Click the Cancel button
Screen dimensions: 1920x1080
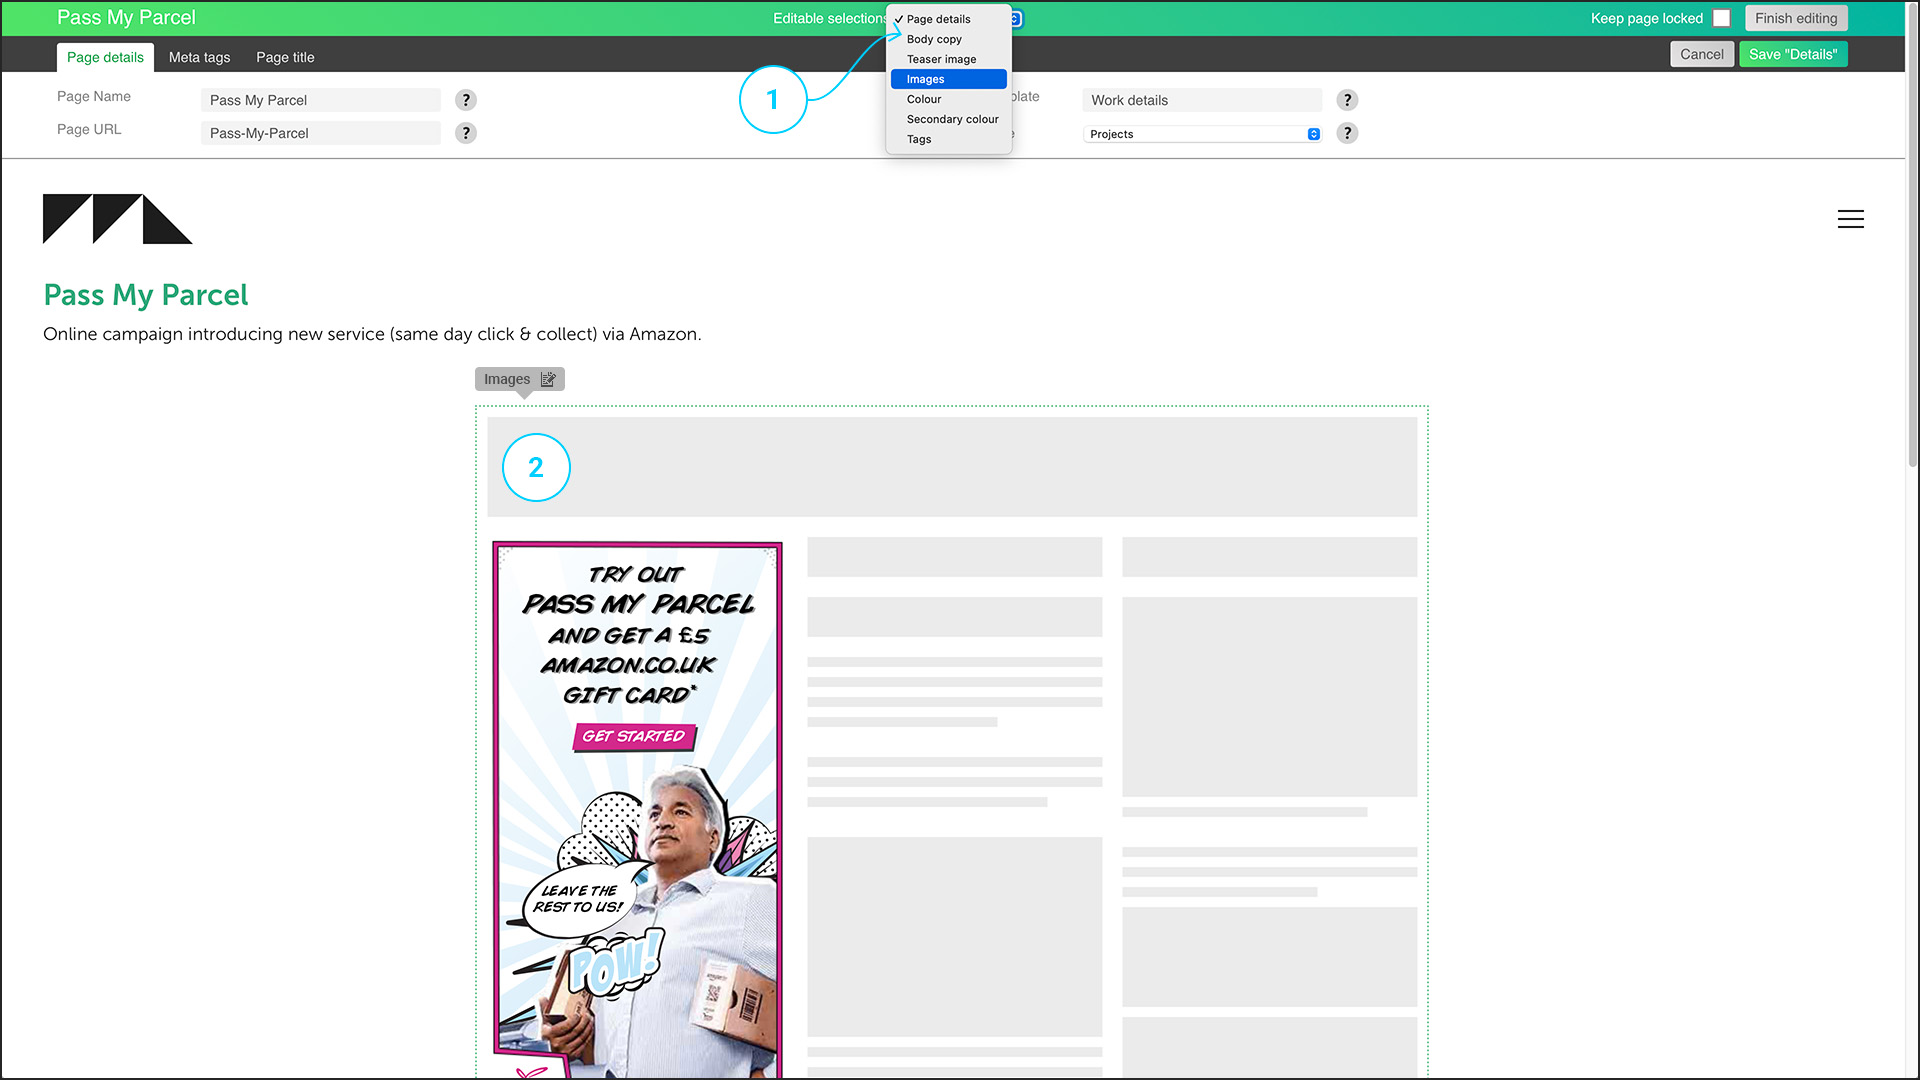click(1701, 54)
